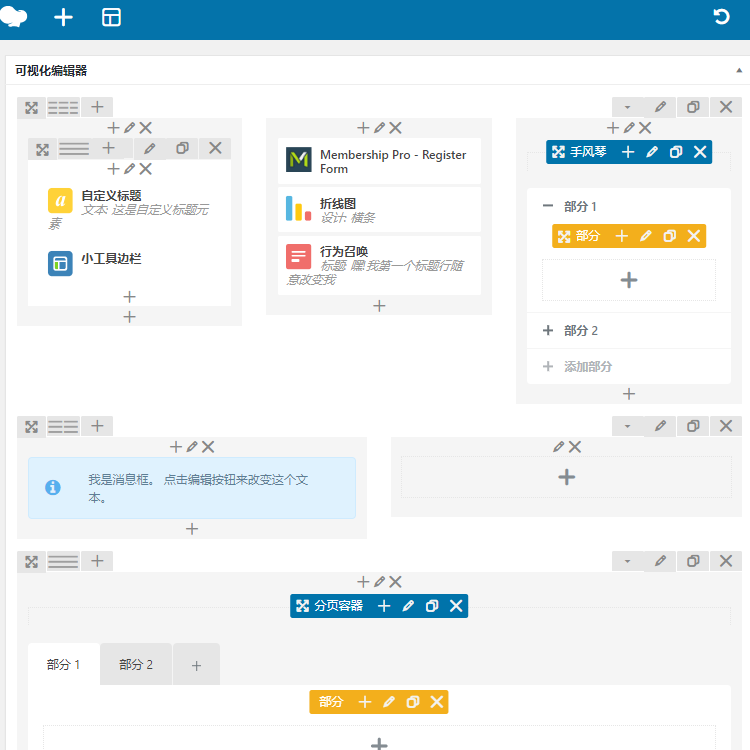The width and height of the screenshot is (750, 750).
Task: Edit the row containing the 手风琴 accordion
Action: (660, 107)
